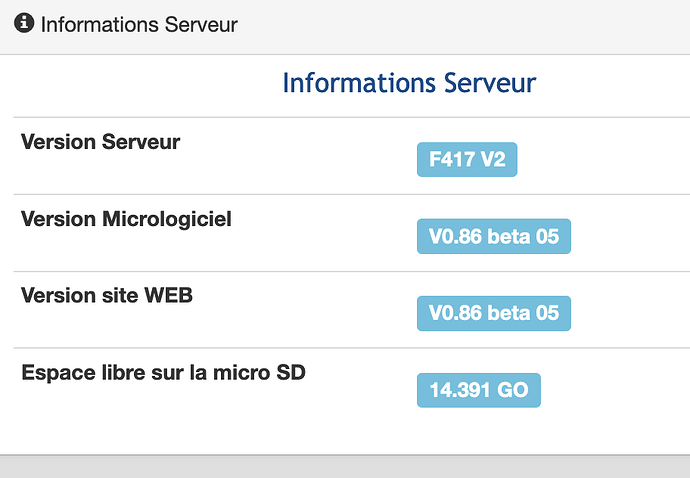The width and height of the screenshot is (690, 478).
Task: Click the word WEB in row label
Action: coord(169,295)
